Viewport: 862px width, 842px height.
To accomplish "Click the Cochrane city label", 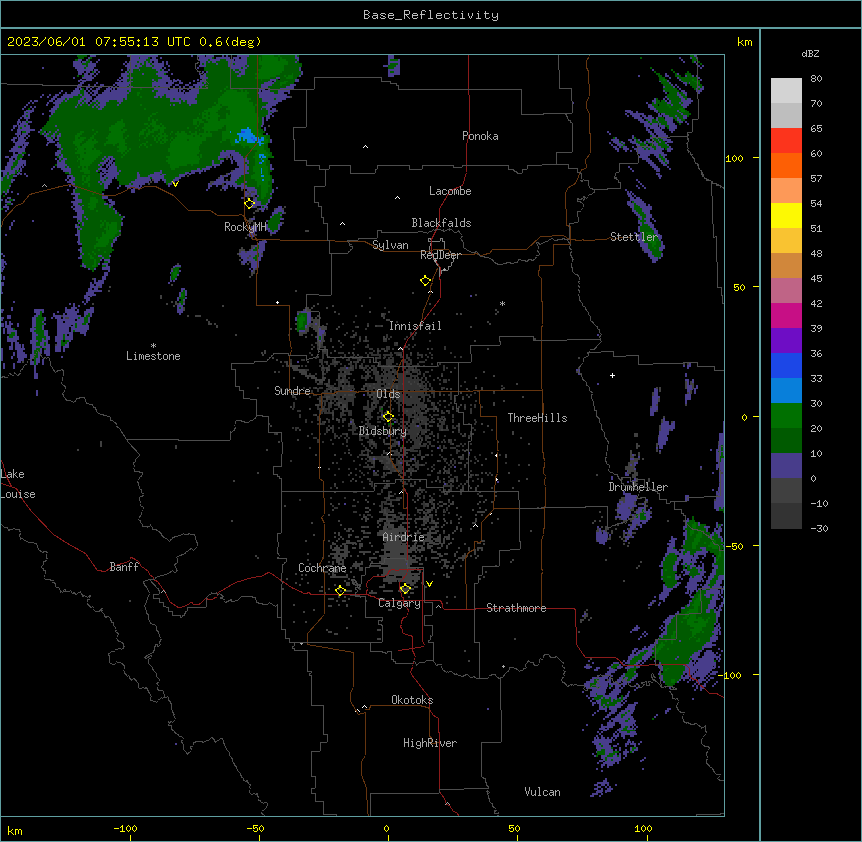I will point(322,568).
